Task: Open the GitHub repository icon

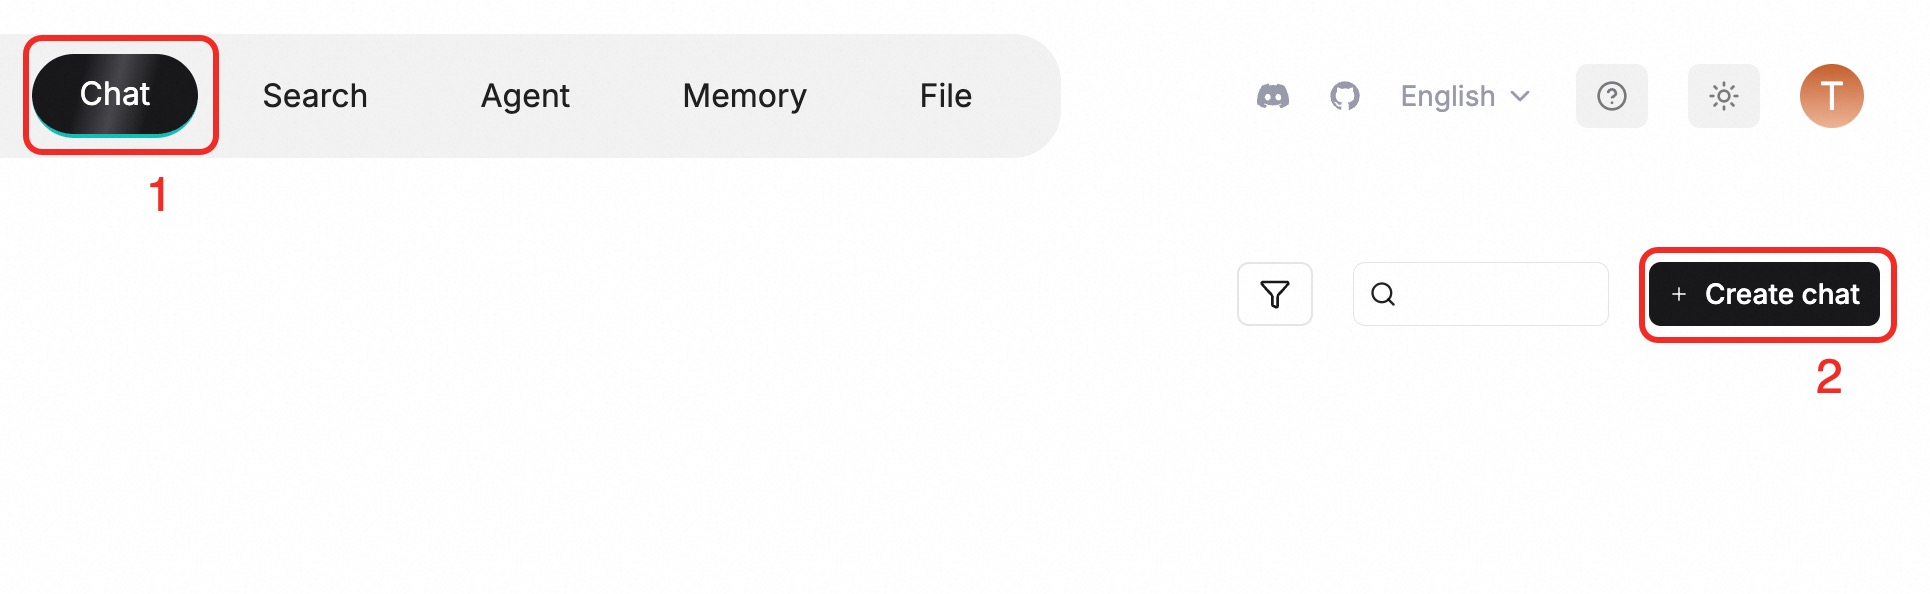Action: [1344, 96]
